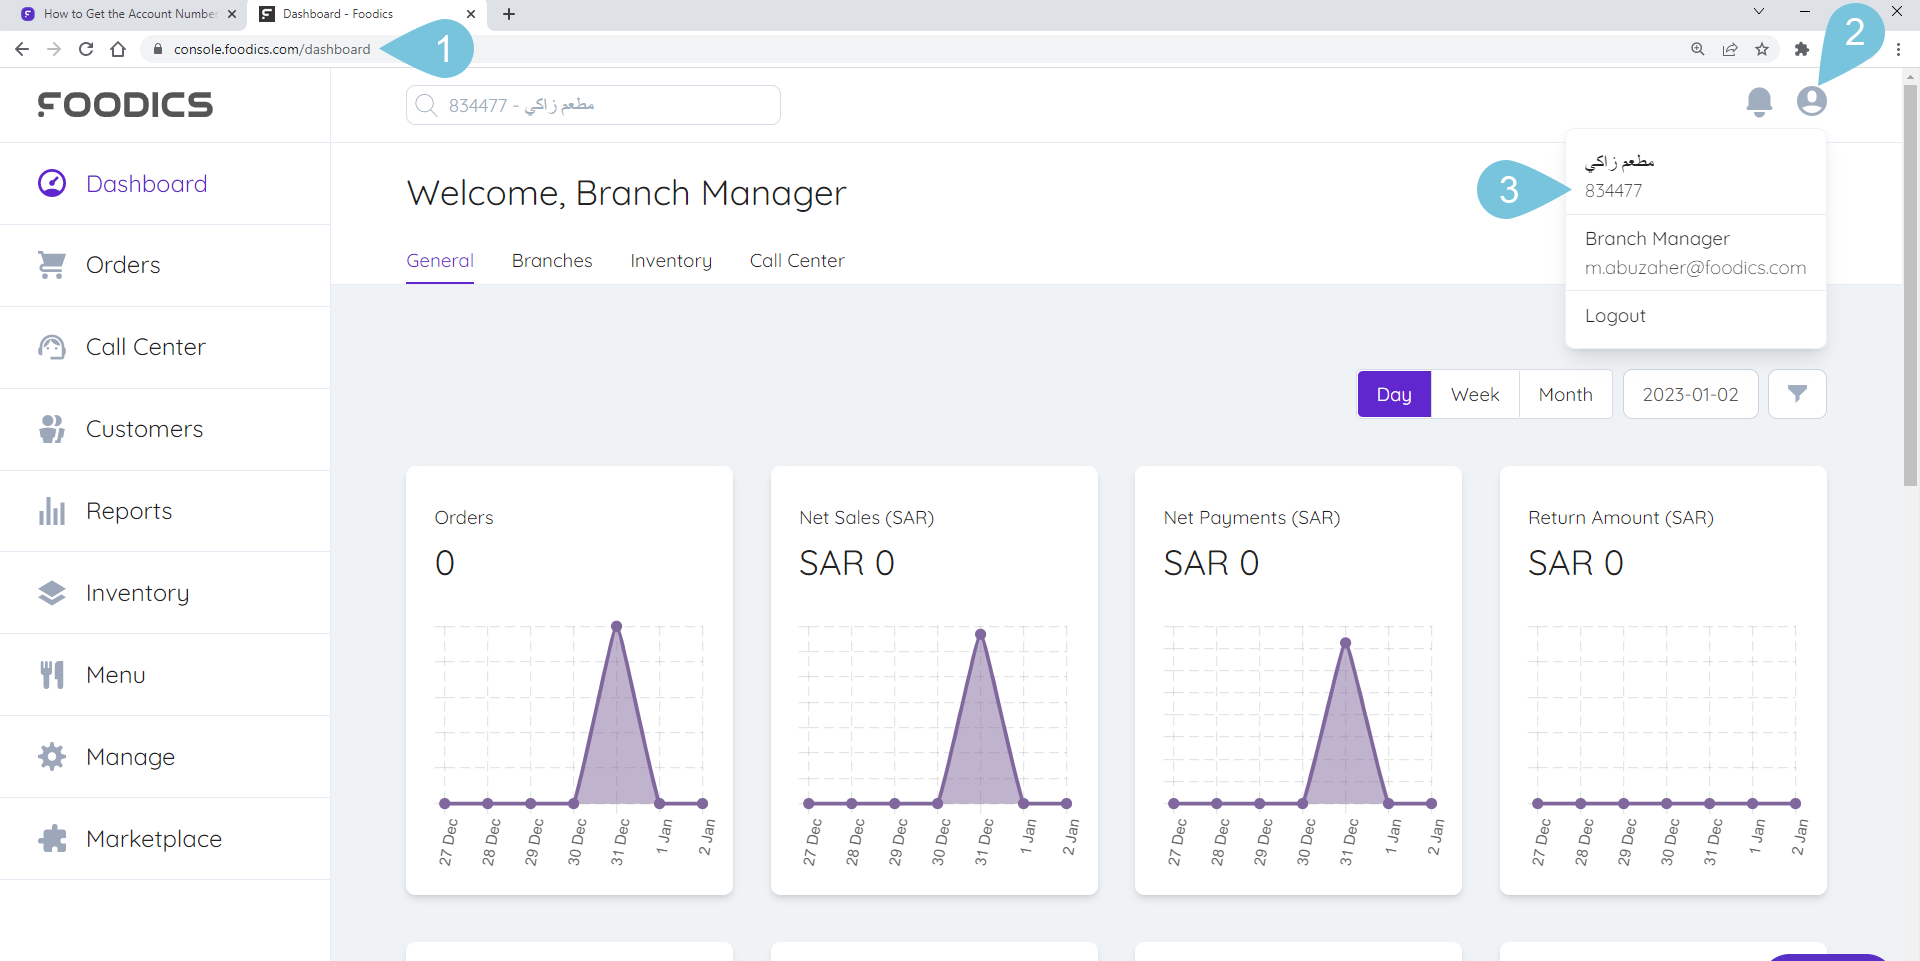This screenshot has width=1920, height=961.
Task: Click the browser forward arrow
Action: [x=54, y=49]
